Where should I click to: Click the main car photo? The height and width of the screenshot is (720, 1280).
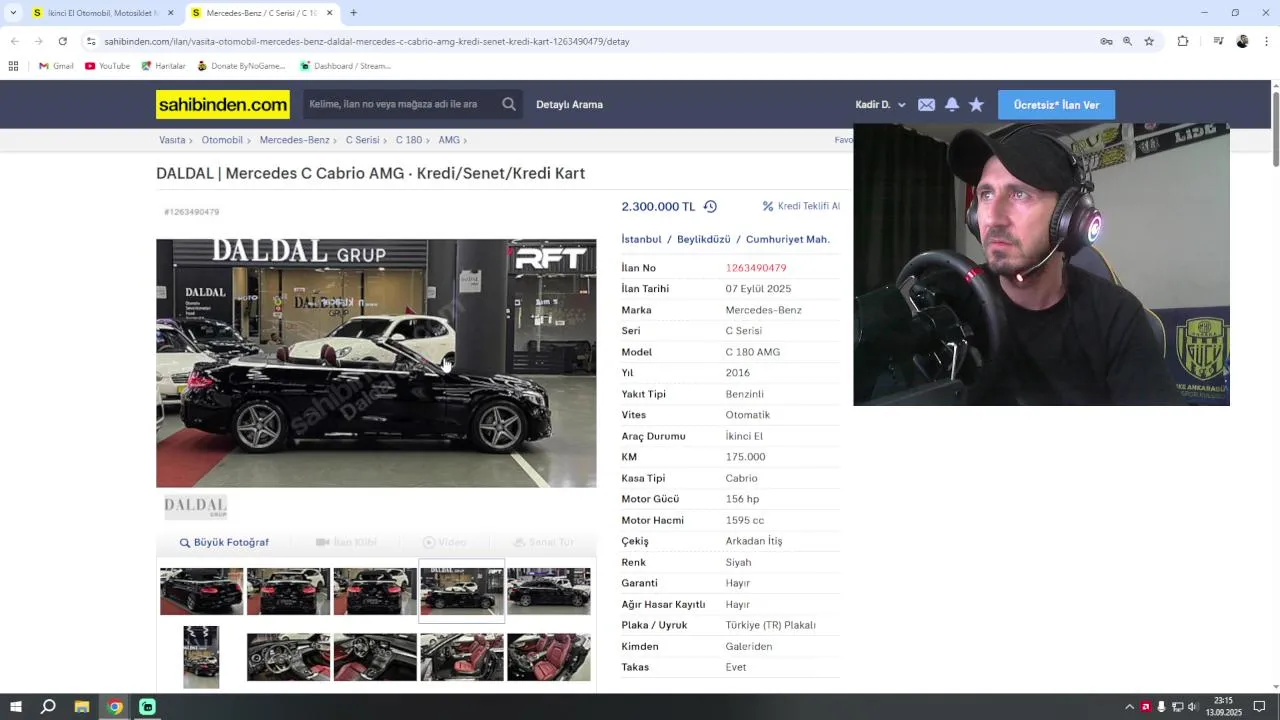[x=376, y=363]
